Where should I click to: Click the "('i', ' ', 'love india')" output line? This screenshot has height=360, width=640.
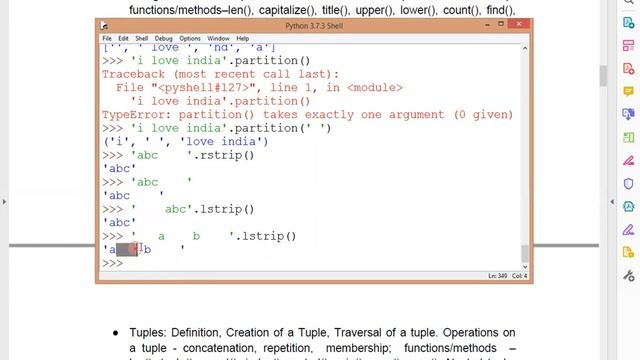[185, 142]
